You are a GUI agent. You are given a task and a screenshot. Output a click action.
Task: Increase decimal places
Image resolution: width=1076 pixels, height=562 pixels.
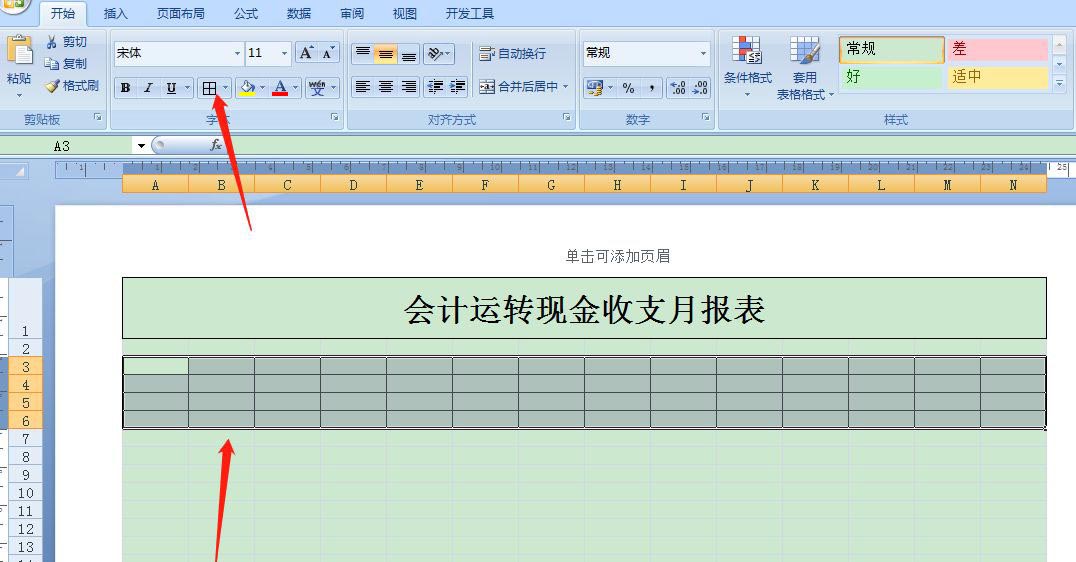coord(678,88)
